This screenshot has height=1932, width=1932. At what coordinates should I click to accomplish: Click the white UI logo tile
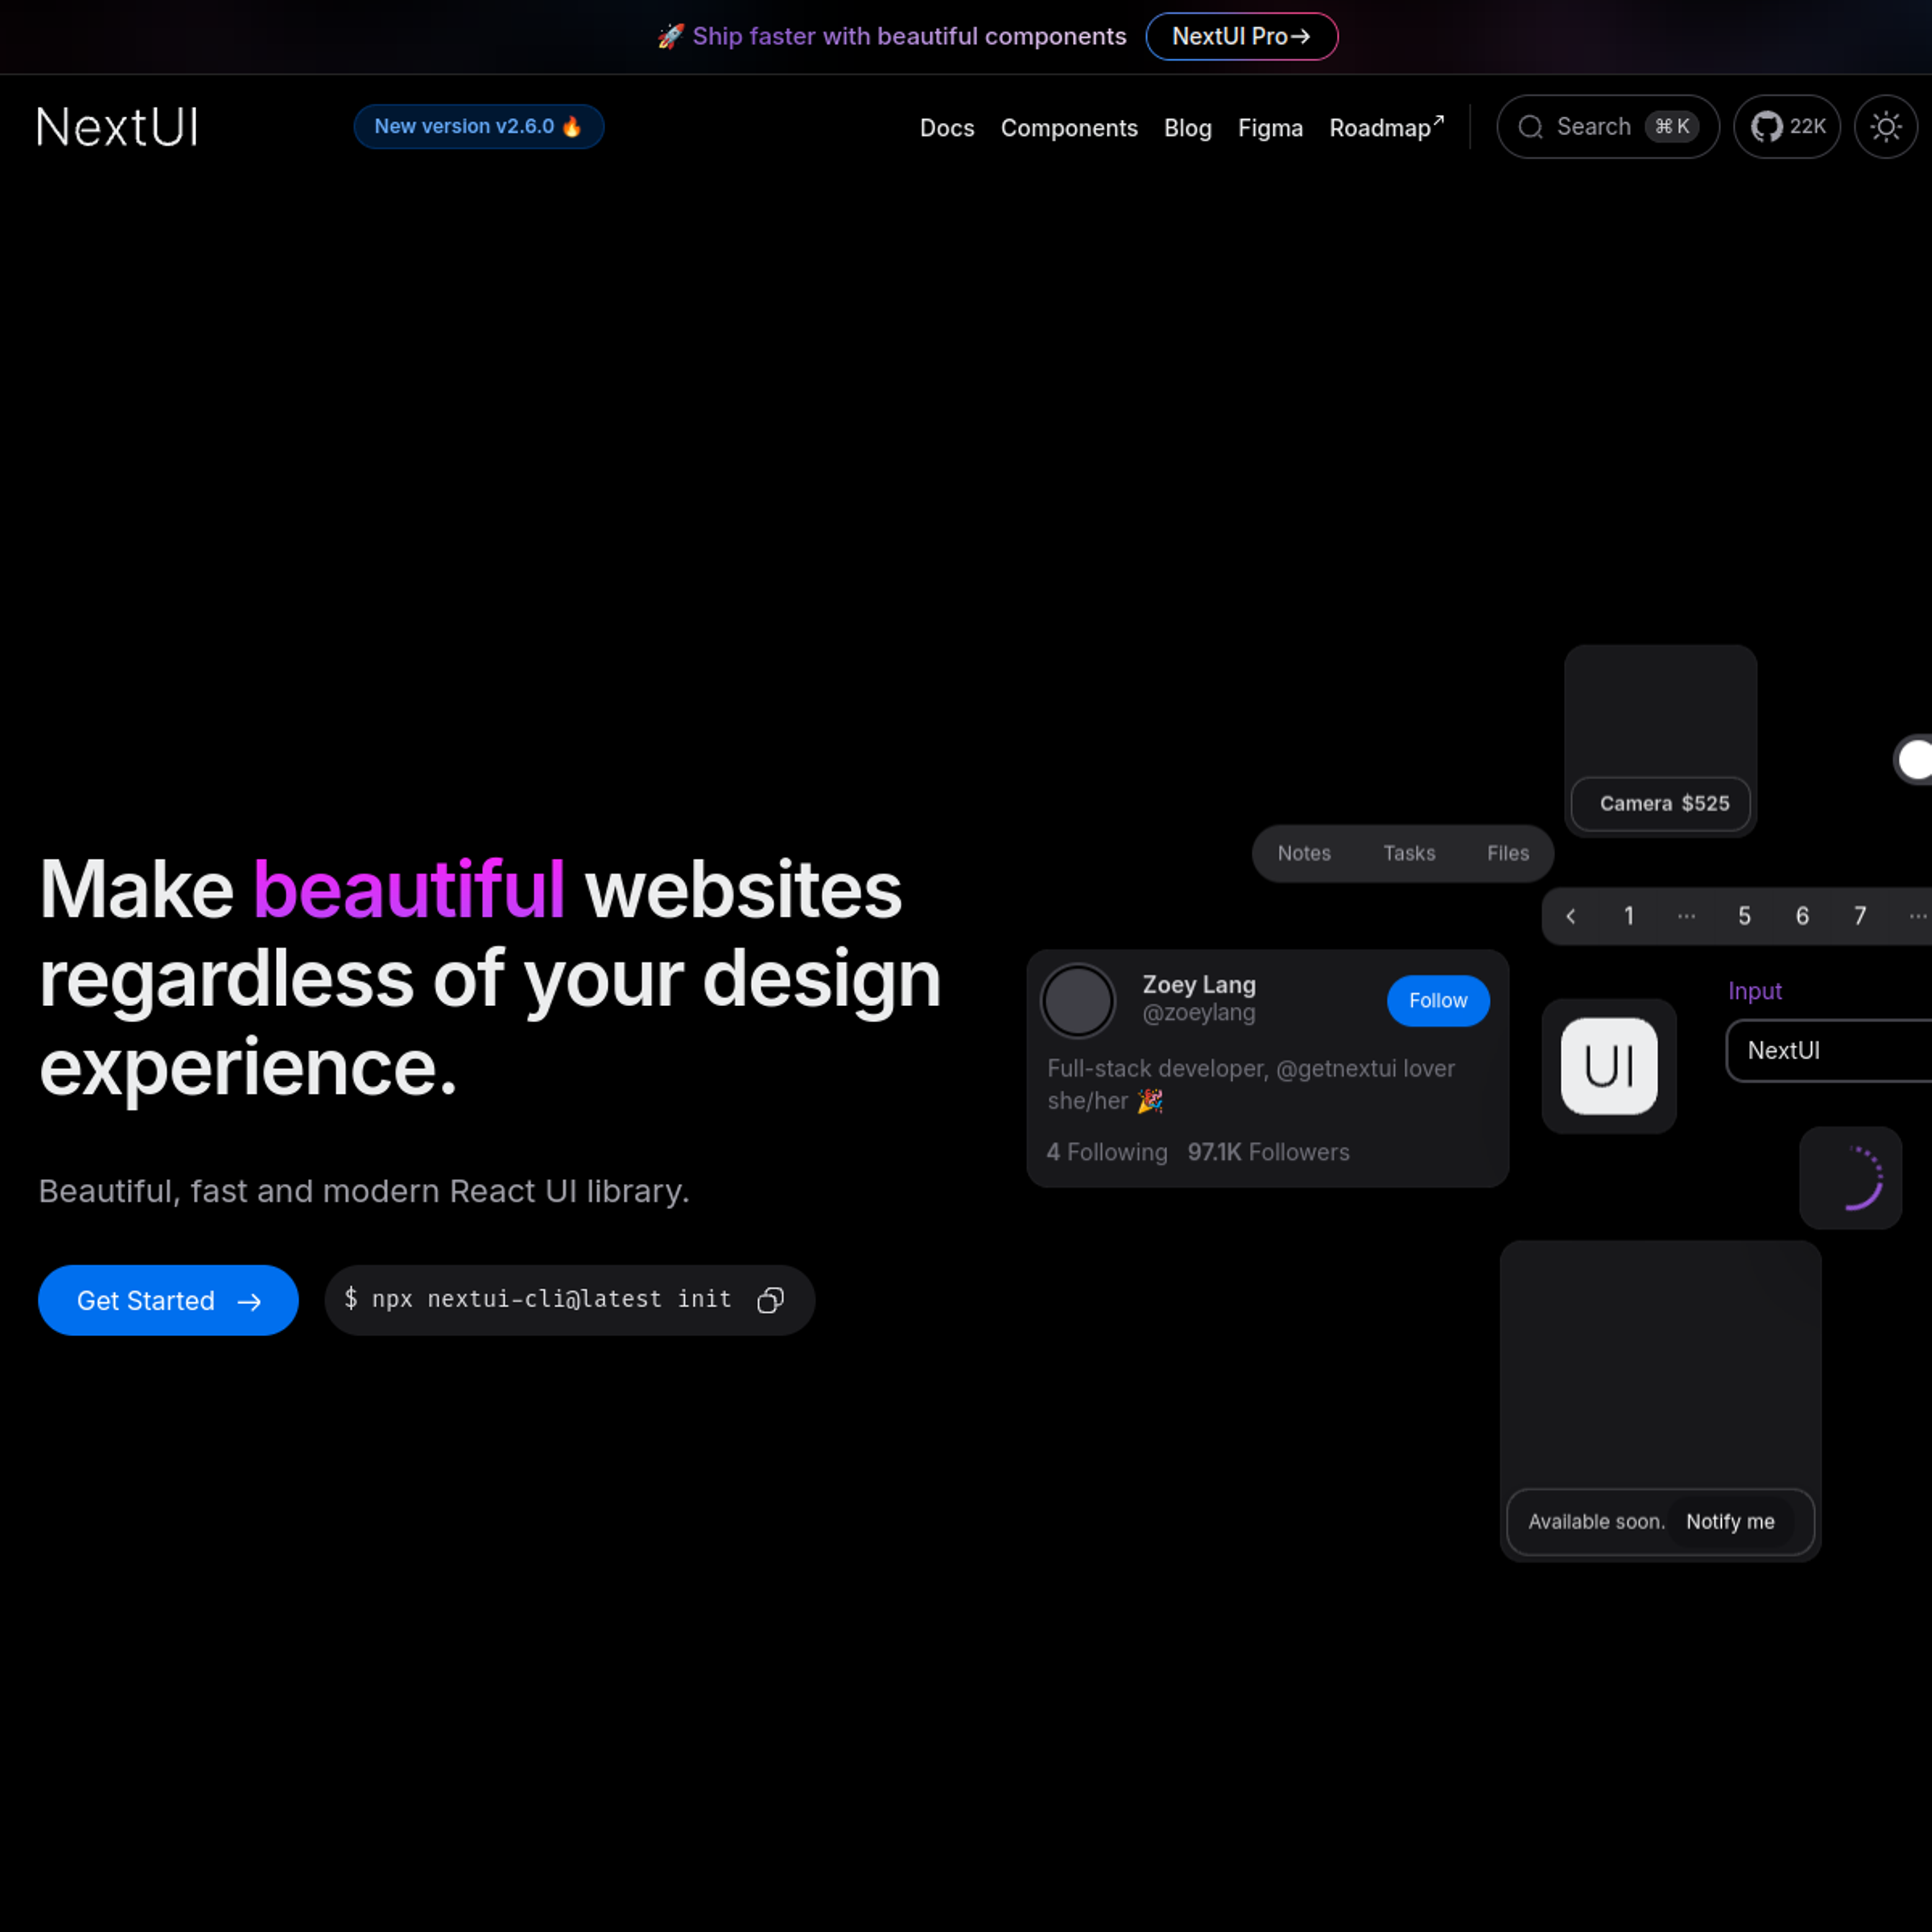(x=1609, y=1066)
